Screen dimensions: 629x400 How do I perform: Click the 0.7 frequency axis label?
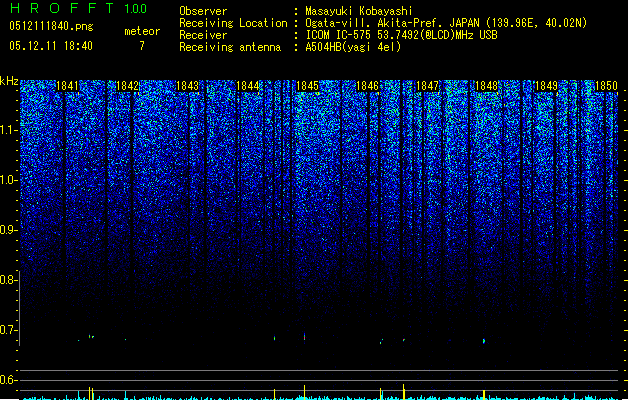tap(8, 330)
